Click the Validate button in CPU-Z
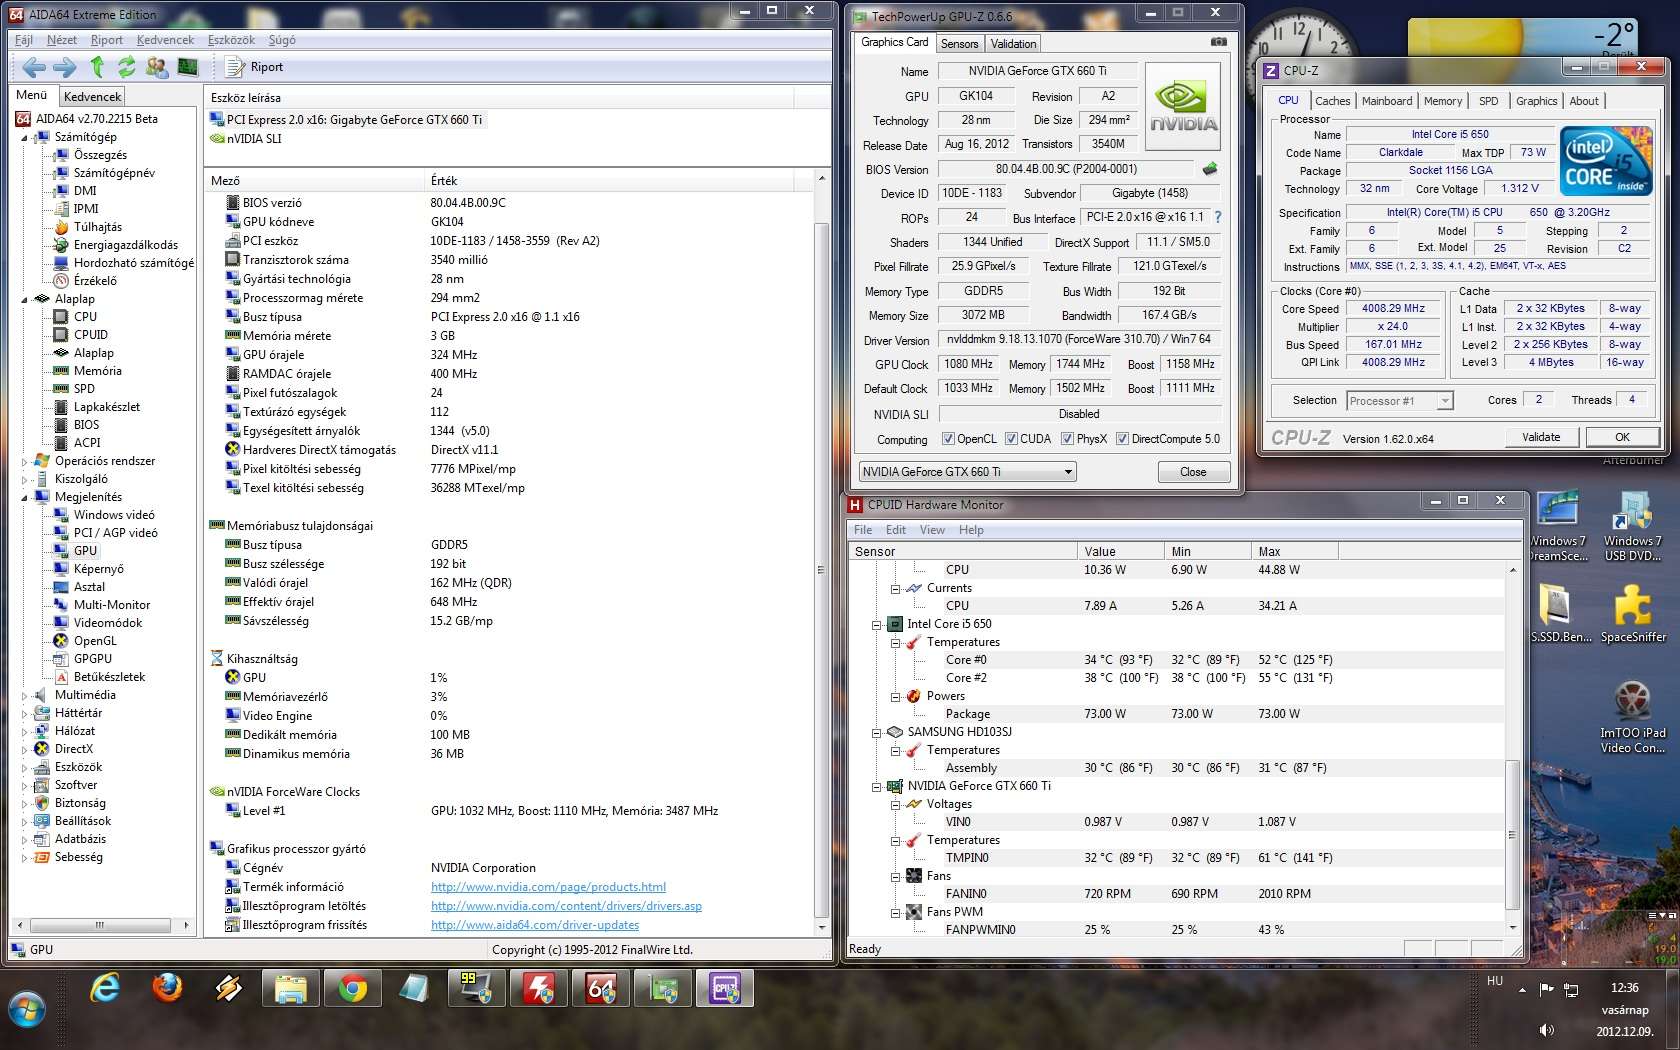This screenshot has width=1680, height=1050. coord(1541,437)
